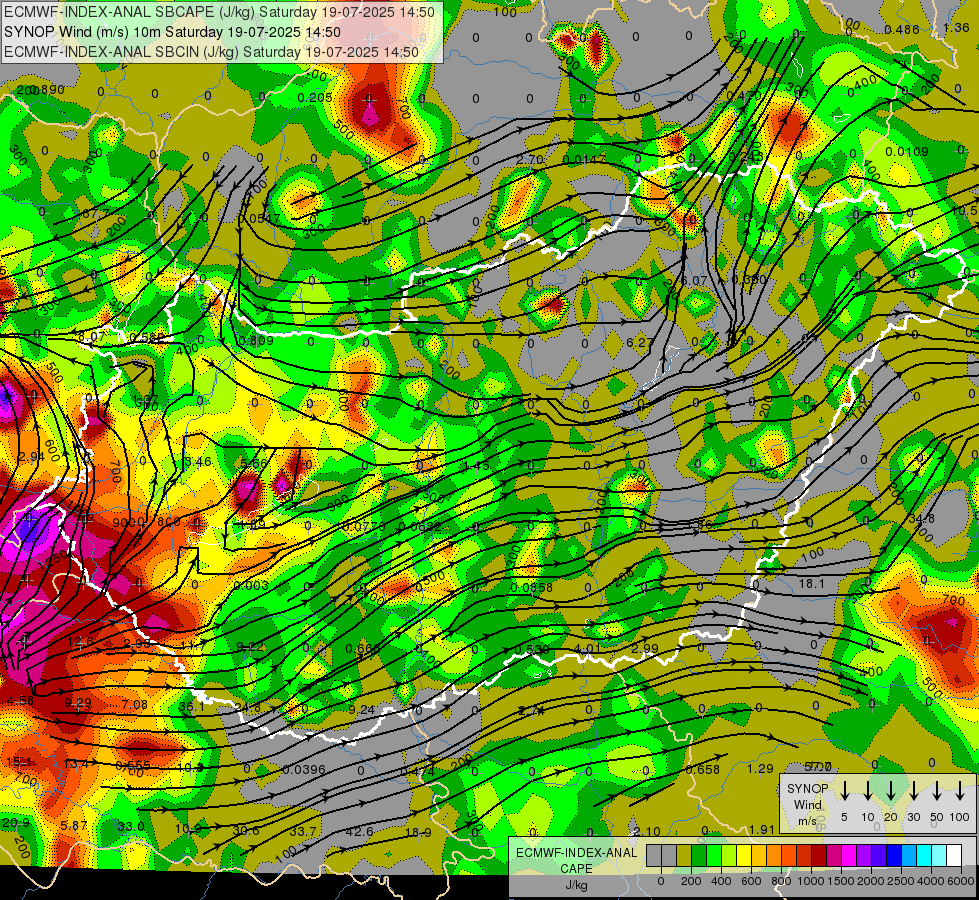Image resolution: width=979 pixels, height=900 pixels.
Task: Click the '6.27' value on the map
Action: click(x=638, y=342)
